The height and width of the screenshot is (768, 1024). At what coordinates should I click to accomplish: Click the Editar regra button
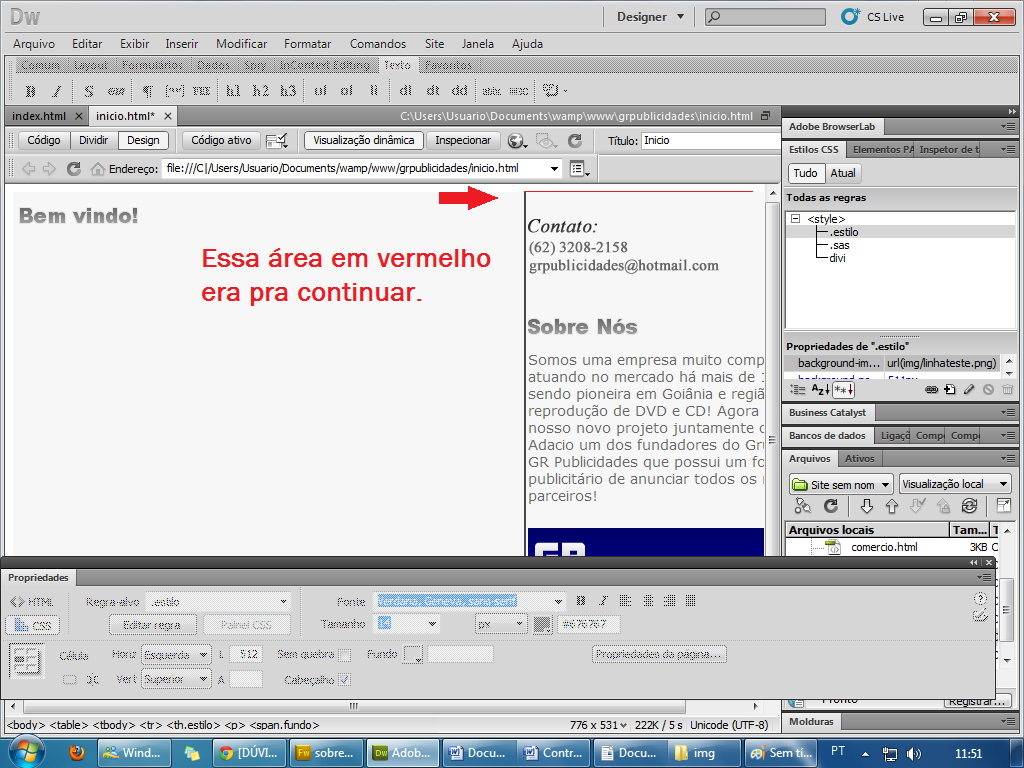pos(154,624)
